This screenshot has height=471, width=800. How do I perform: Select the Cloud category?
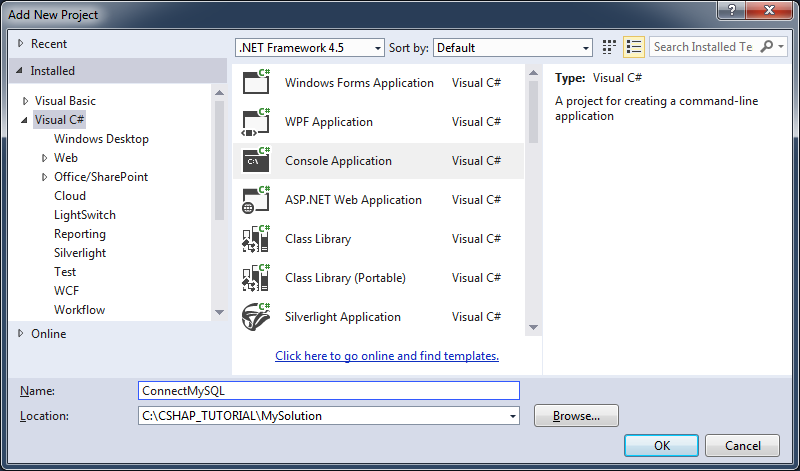coord(70,196)
